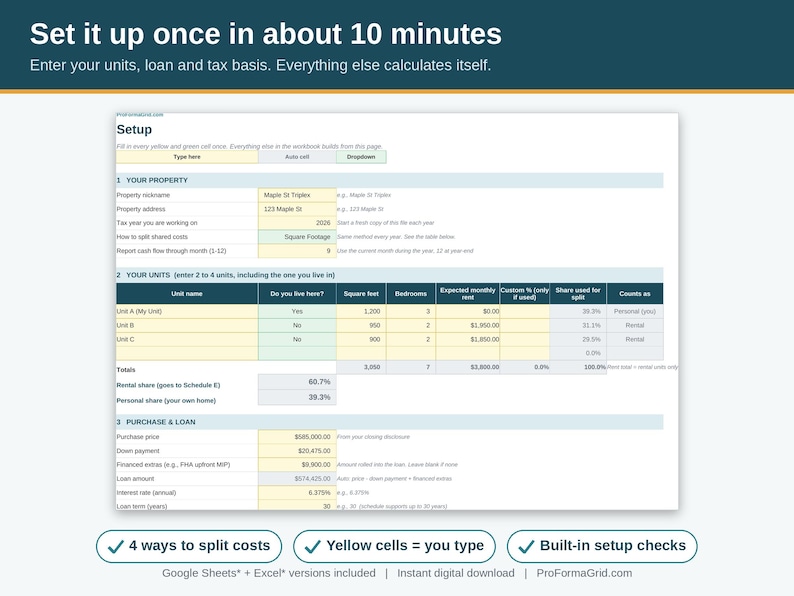The image size is (794, 596).
Task: Click Unit A square feet cell 1,200
Action: [361, 311]
